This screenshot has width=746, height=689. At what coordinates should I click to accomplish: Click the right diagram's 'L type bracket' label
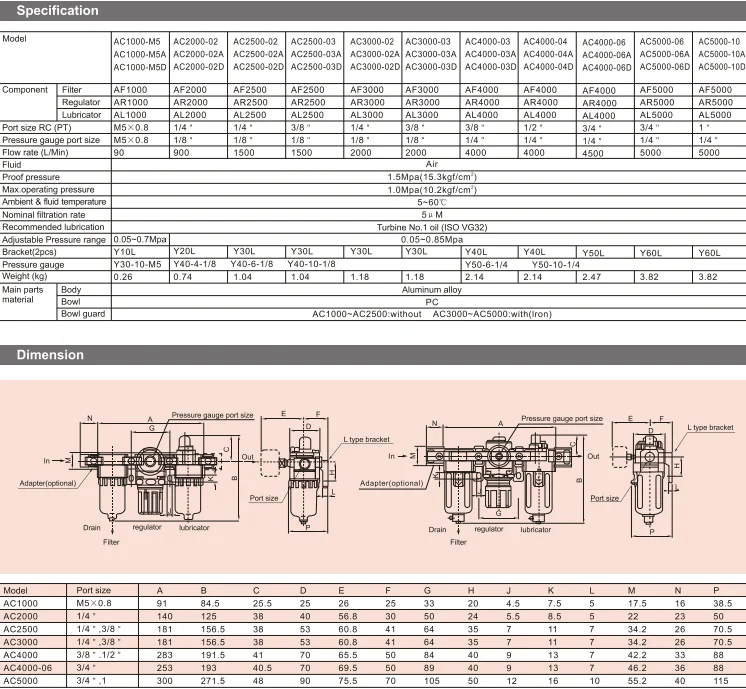coord(710,427)
